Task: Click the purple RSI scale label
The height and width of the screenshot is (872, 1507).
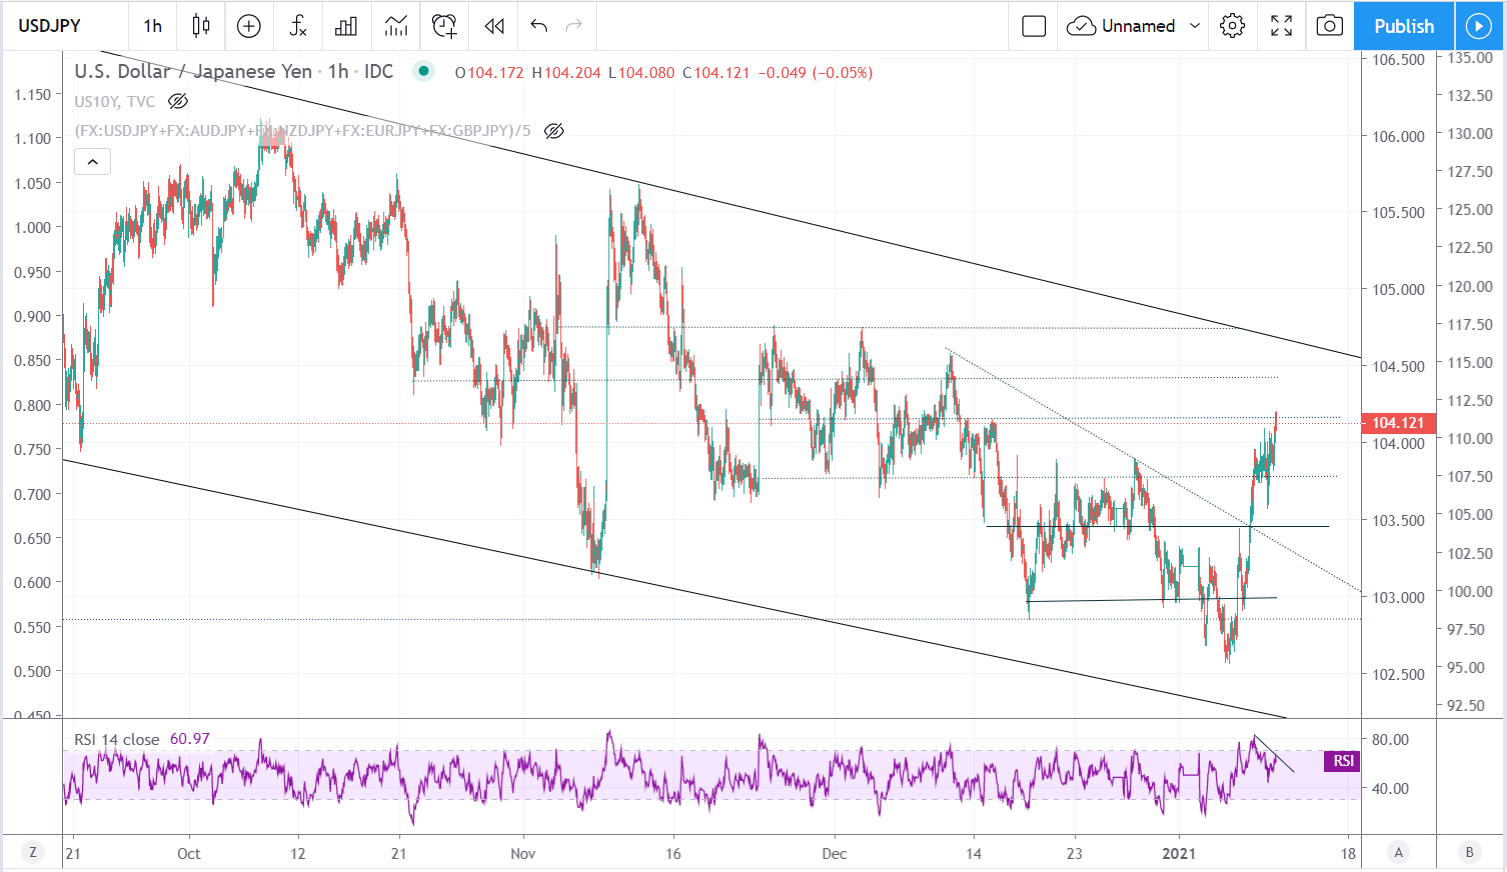Action: [x=1343, y=761]
